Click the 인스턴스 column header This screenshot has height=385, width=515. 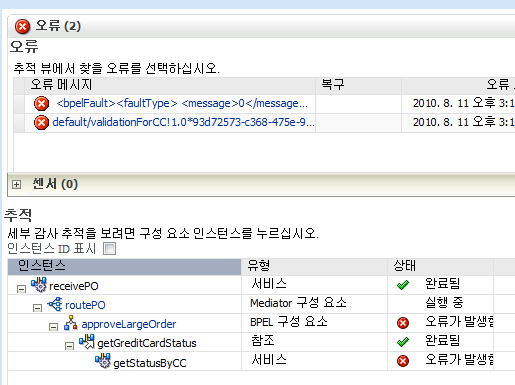click(124, 266)
